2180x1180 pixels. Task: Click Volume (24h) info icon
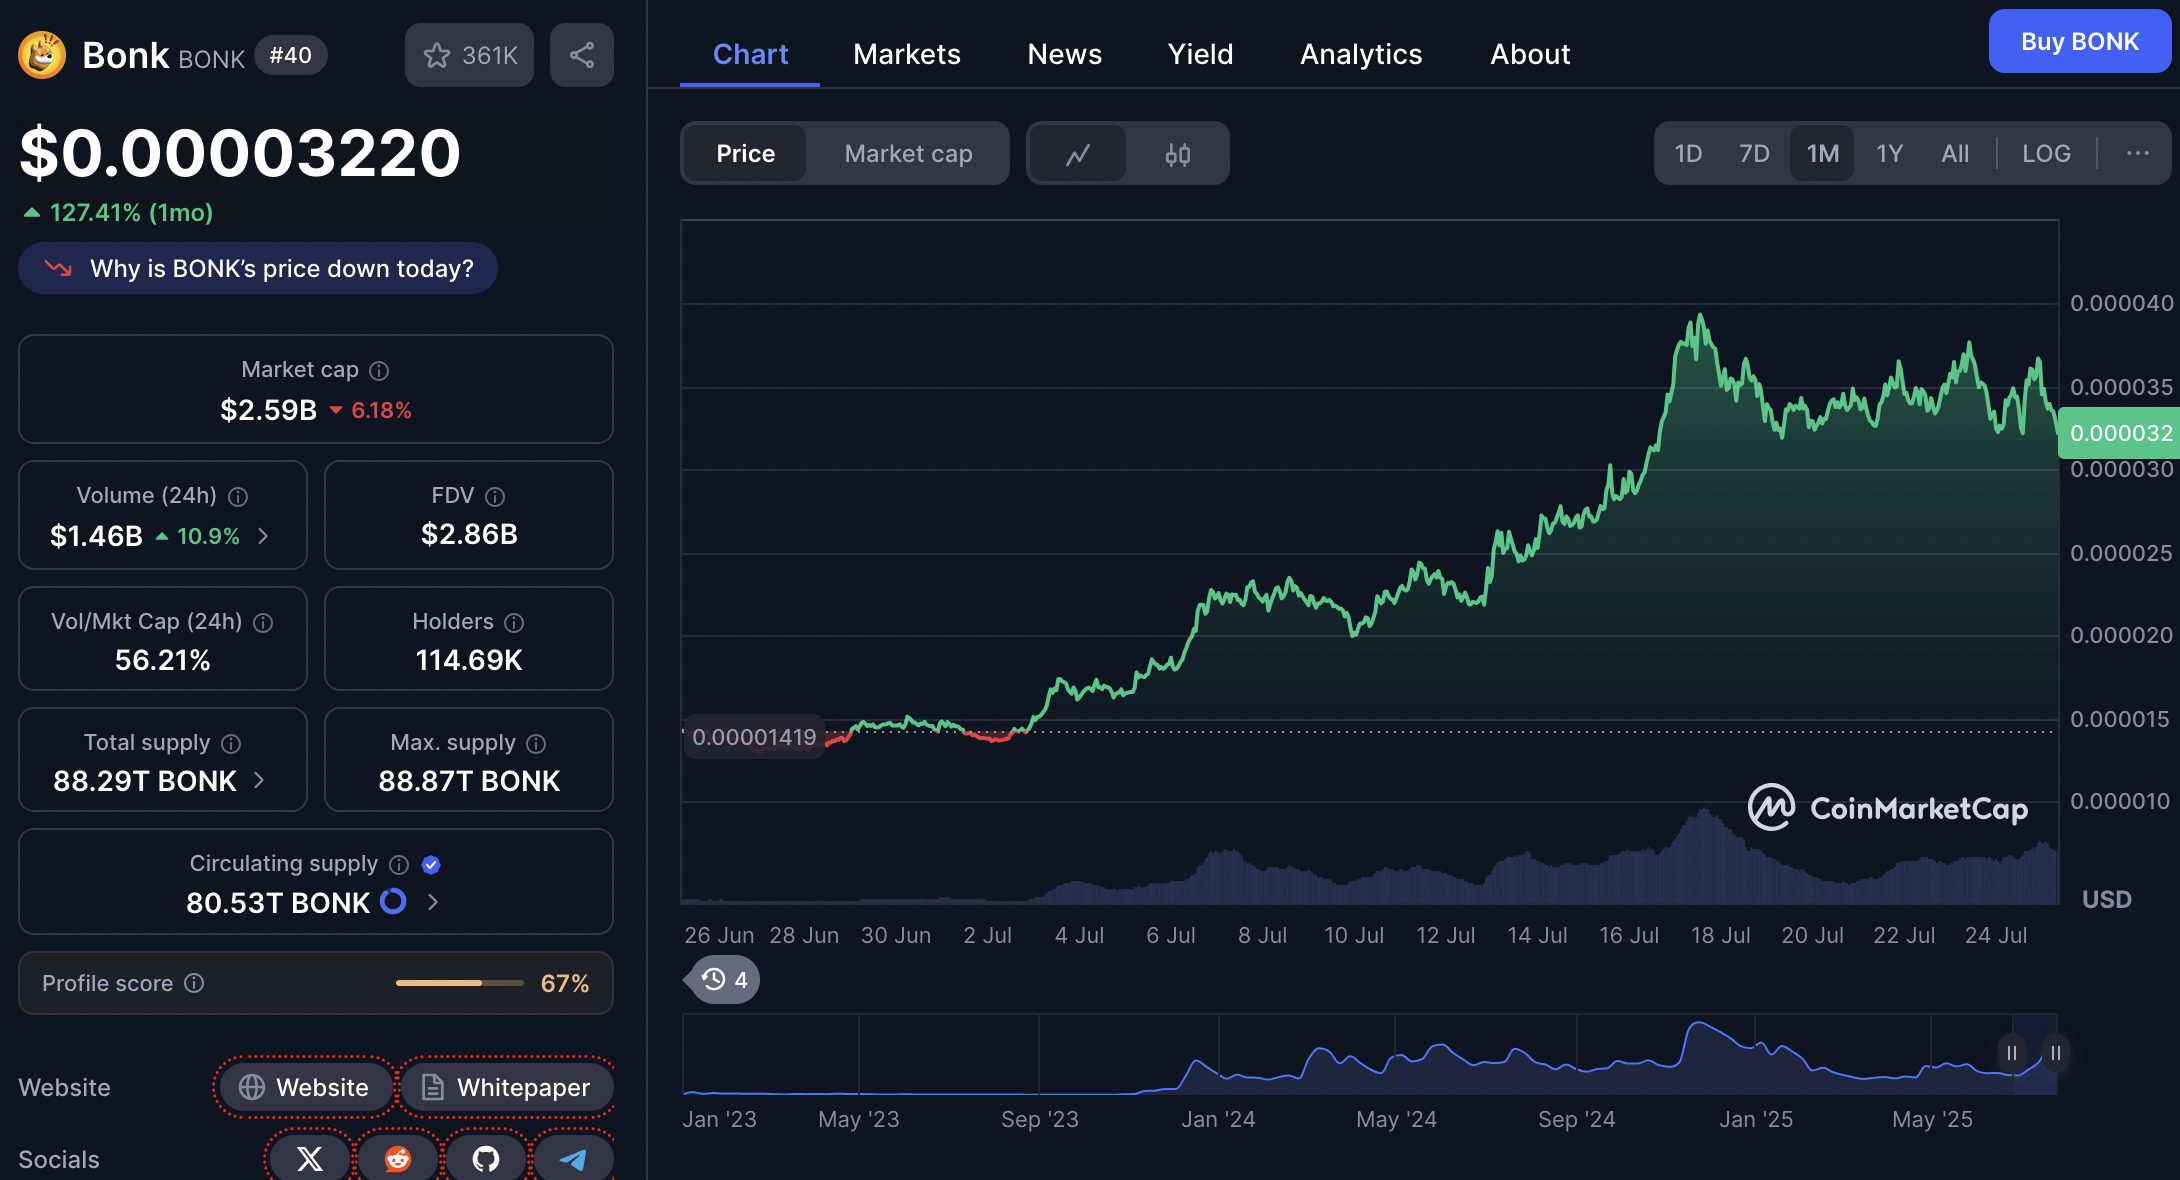point(238,497)
